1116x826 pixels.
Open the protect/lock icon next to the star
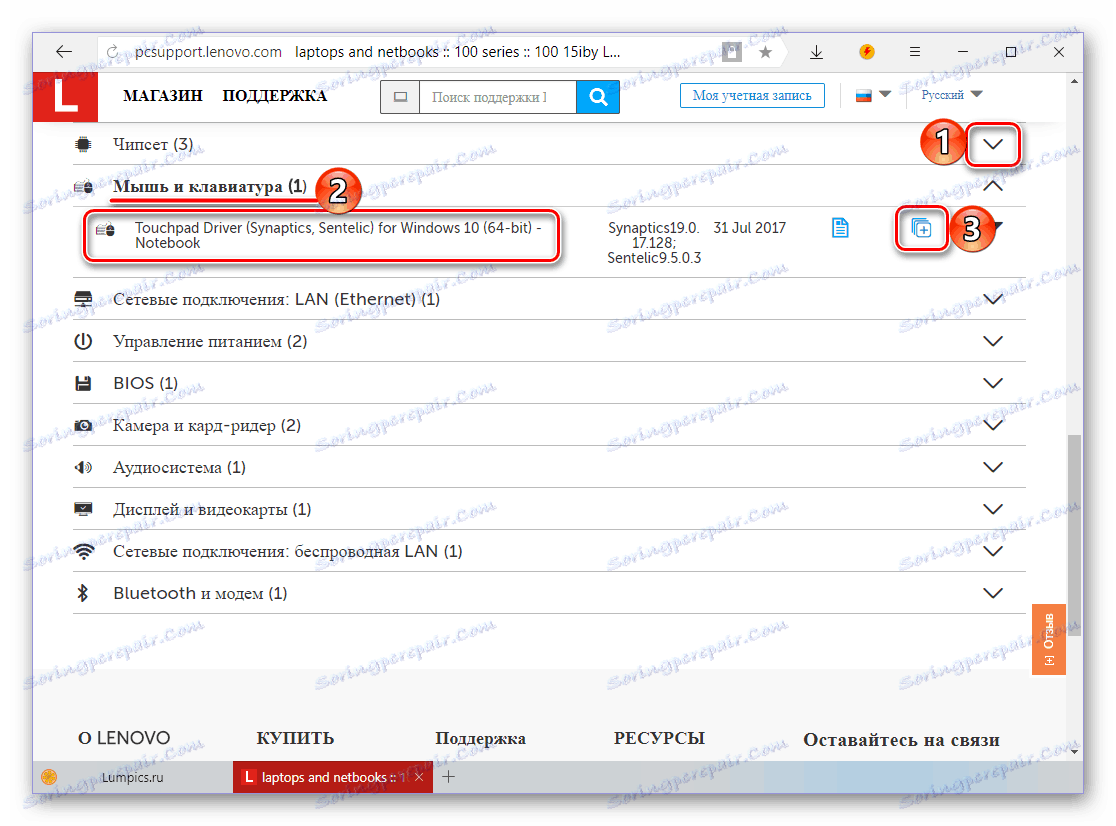732,52
